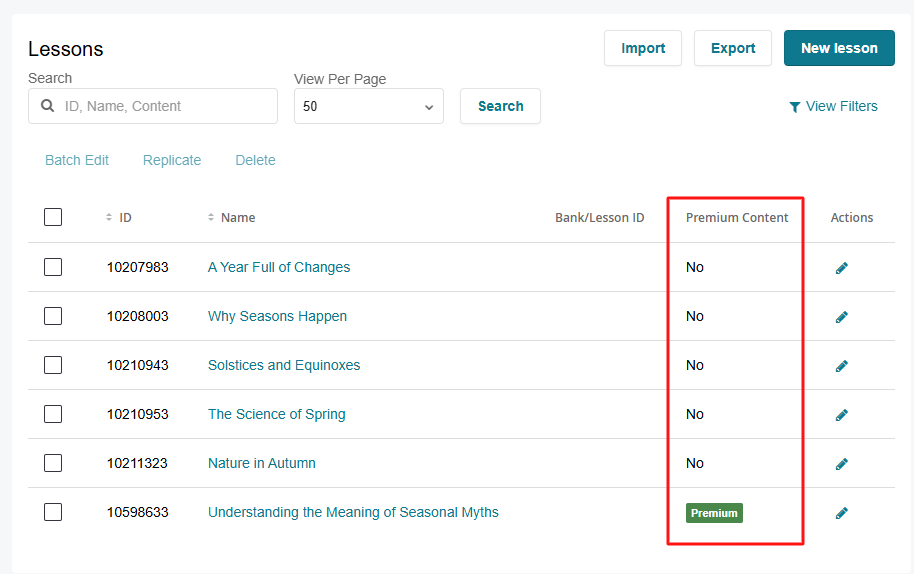Sort lessons by the Name column arrows
The width and height of the screenshot is (914, 574).
point(211,217)
